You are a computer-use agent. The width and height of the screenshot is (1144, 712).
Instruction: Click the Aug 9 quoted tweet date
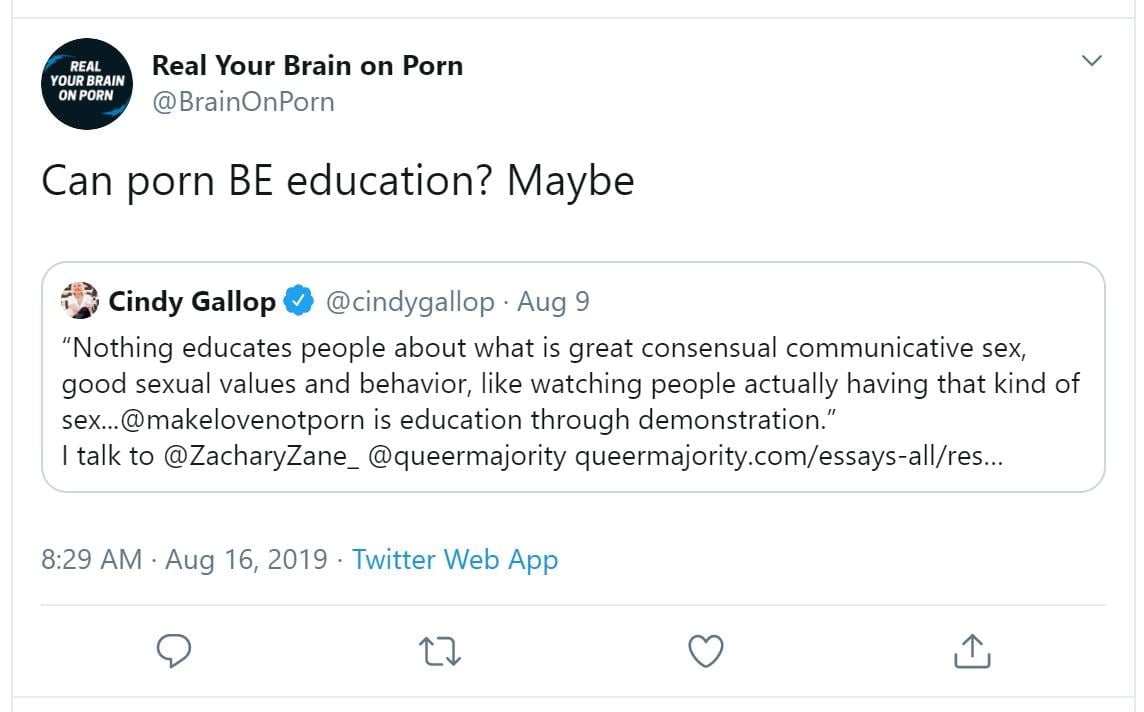coord(553,302)
